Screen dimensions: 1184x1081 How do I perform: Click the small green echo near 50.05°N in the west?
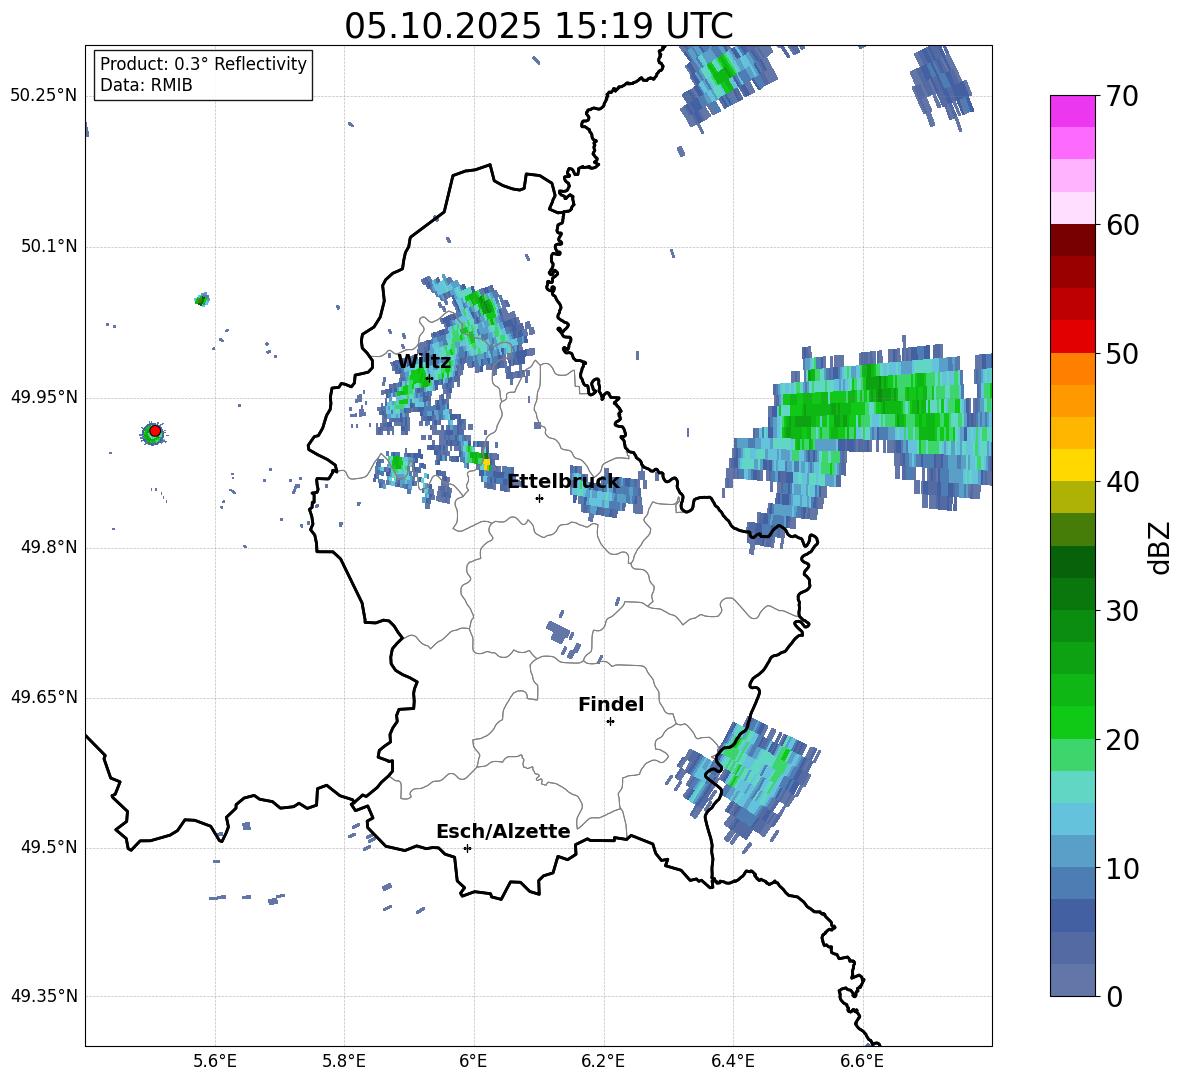pos(202,300)
